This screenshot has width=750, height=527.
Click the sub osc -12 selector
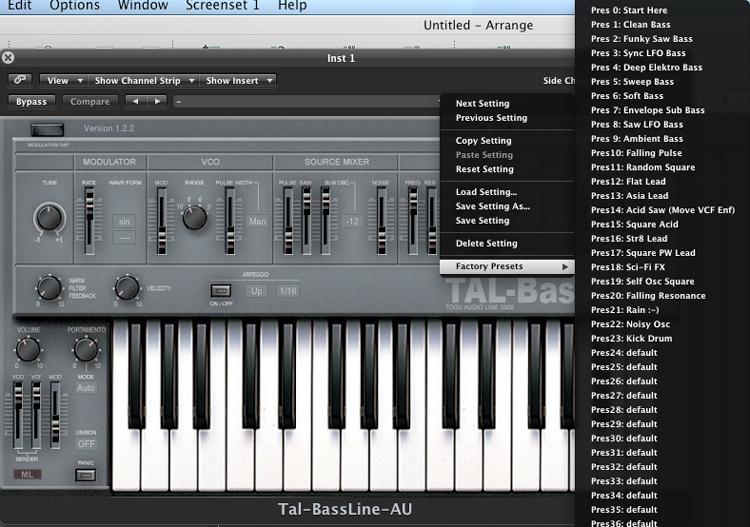pos(353,221)
